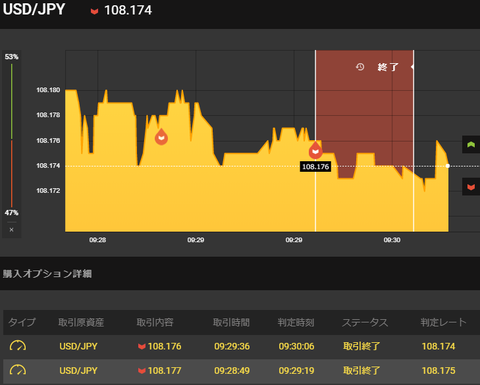This screenshot has height=385, width=480.
Task: Click the red portion of sentiment bar
Action: tap(12, 173)
